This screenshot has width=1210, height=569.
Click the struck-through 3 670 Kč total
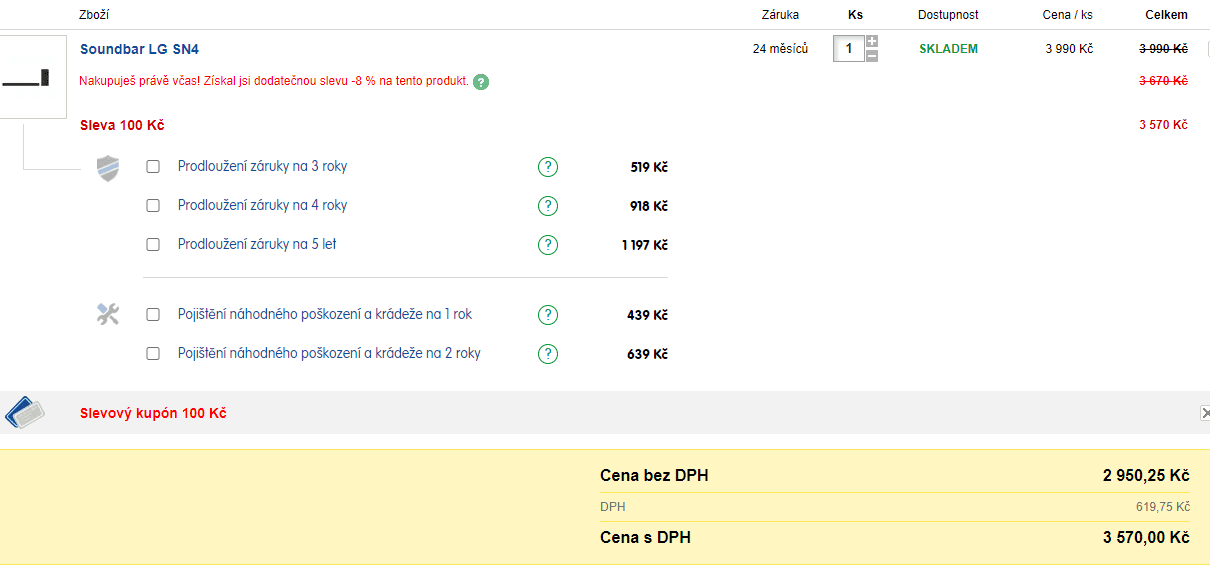(x=1163, y=81)
